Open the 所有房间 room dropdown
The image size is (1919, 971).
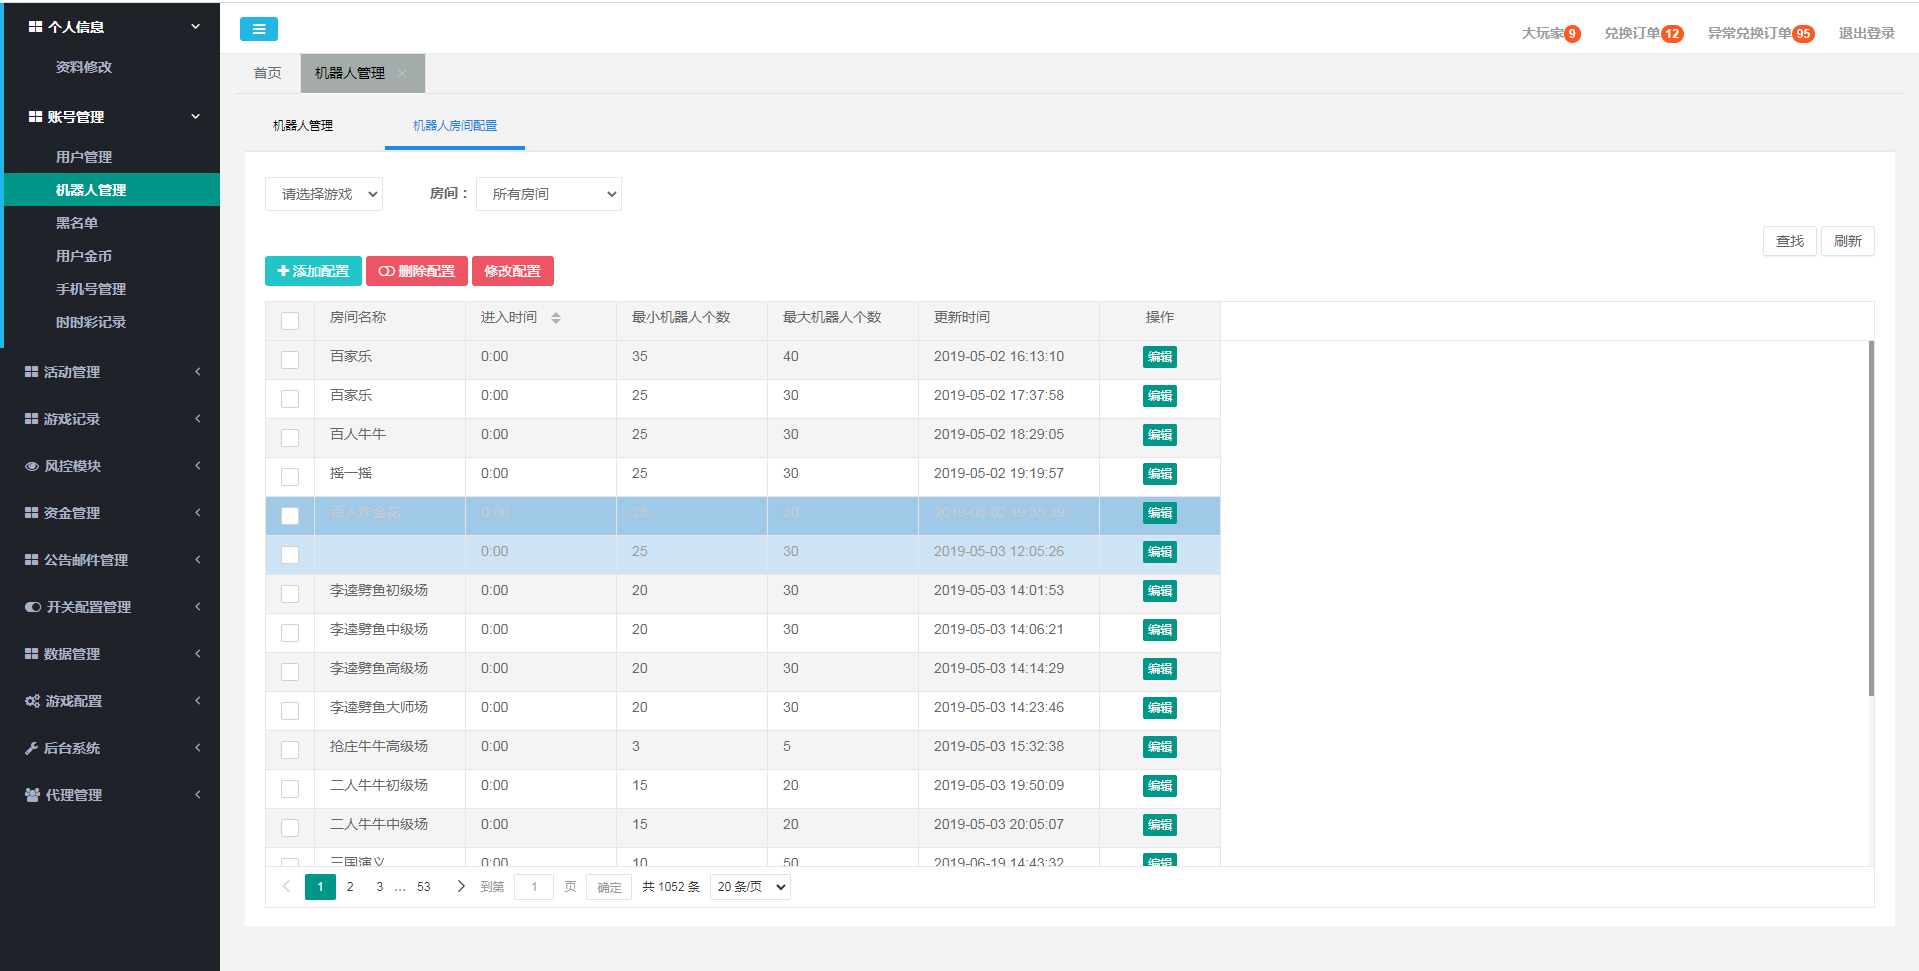pos(549,194)
